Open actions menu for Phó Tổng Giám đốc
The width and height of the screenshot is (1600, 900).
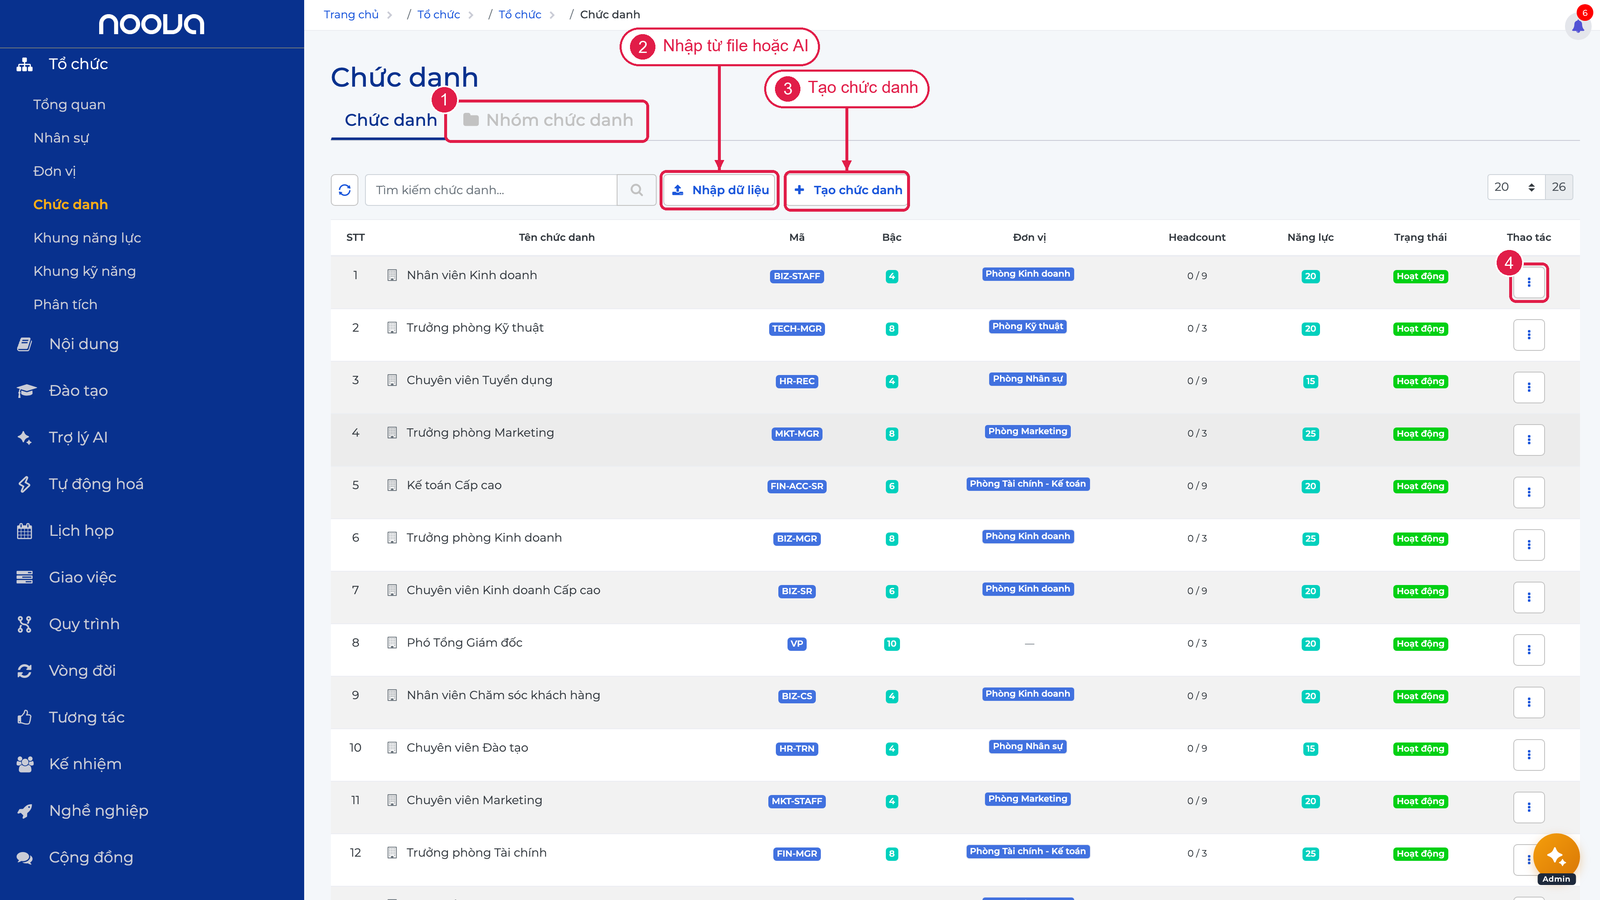point(1529,650)
